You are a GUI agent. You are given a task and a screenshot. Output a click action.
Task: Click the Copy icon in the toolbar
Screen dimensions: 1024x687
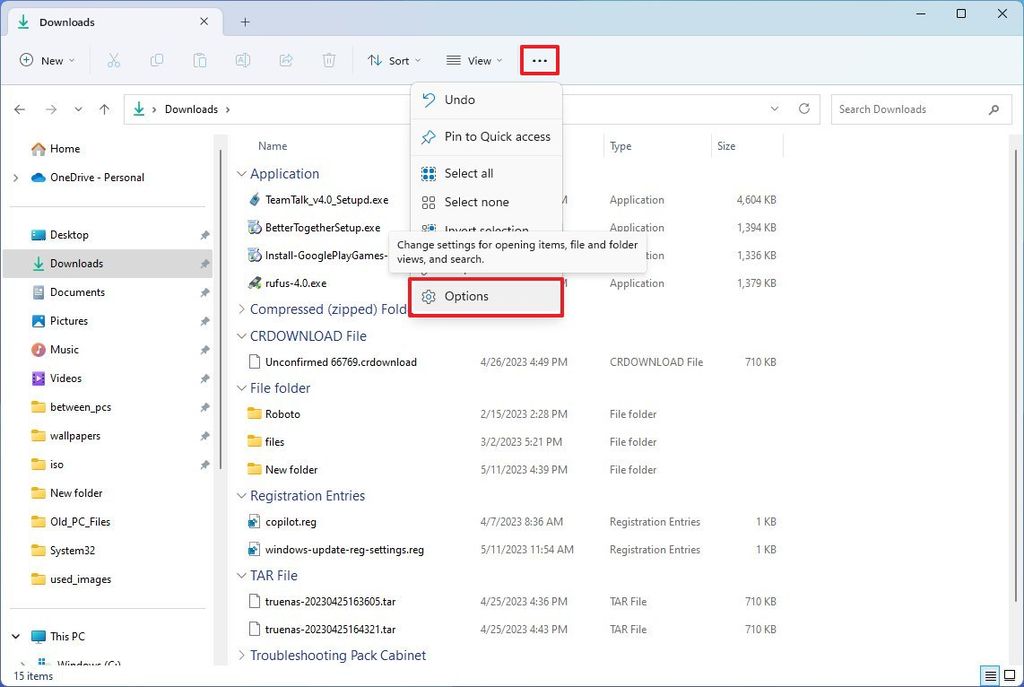(x=157, y=60)
